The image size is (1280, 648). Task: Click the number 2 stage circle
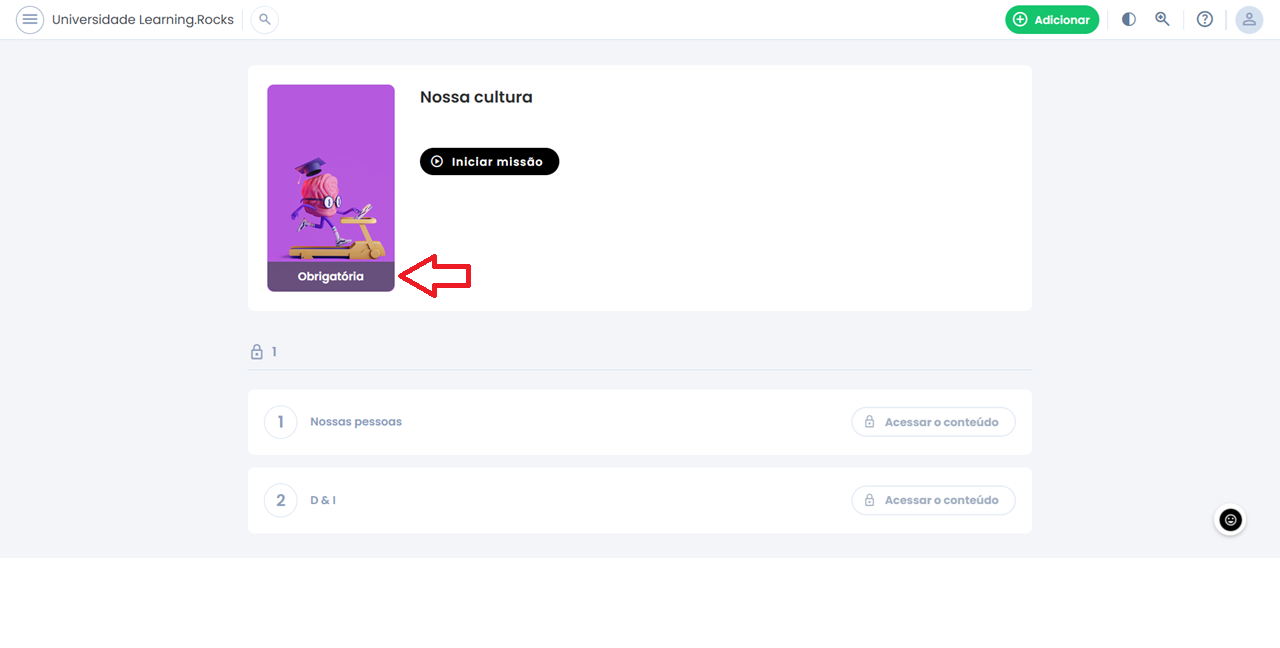pos(281,500)
